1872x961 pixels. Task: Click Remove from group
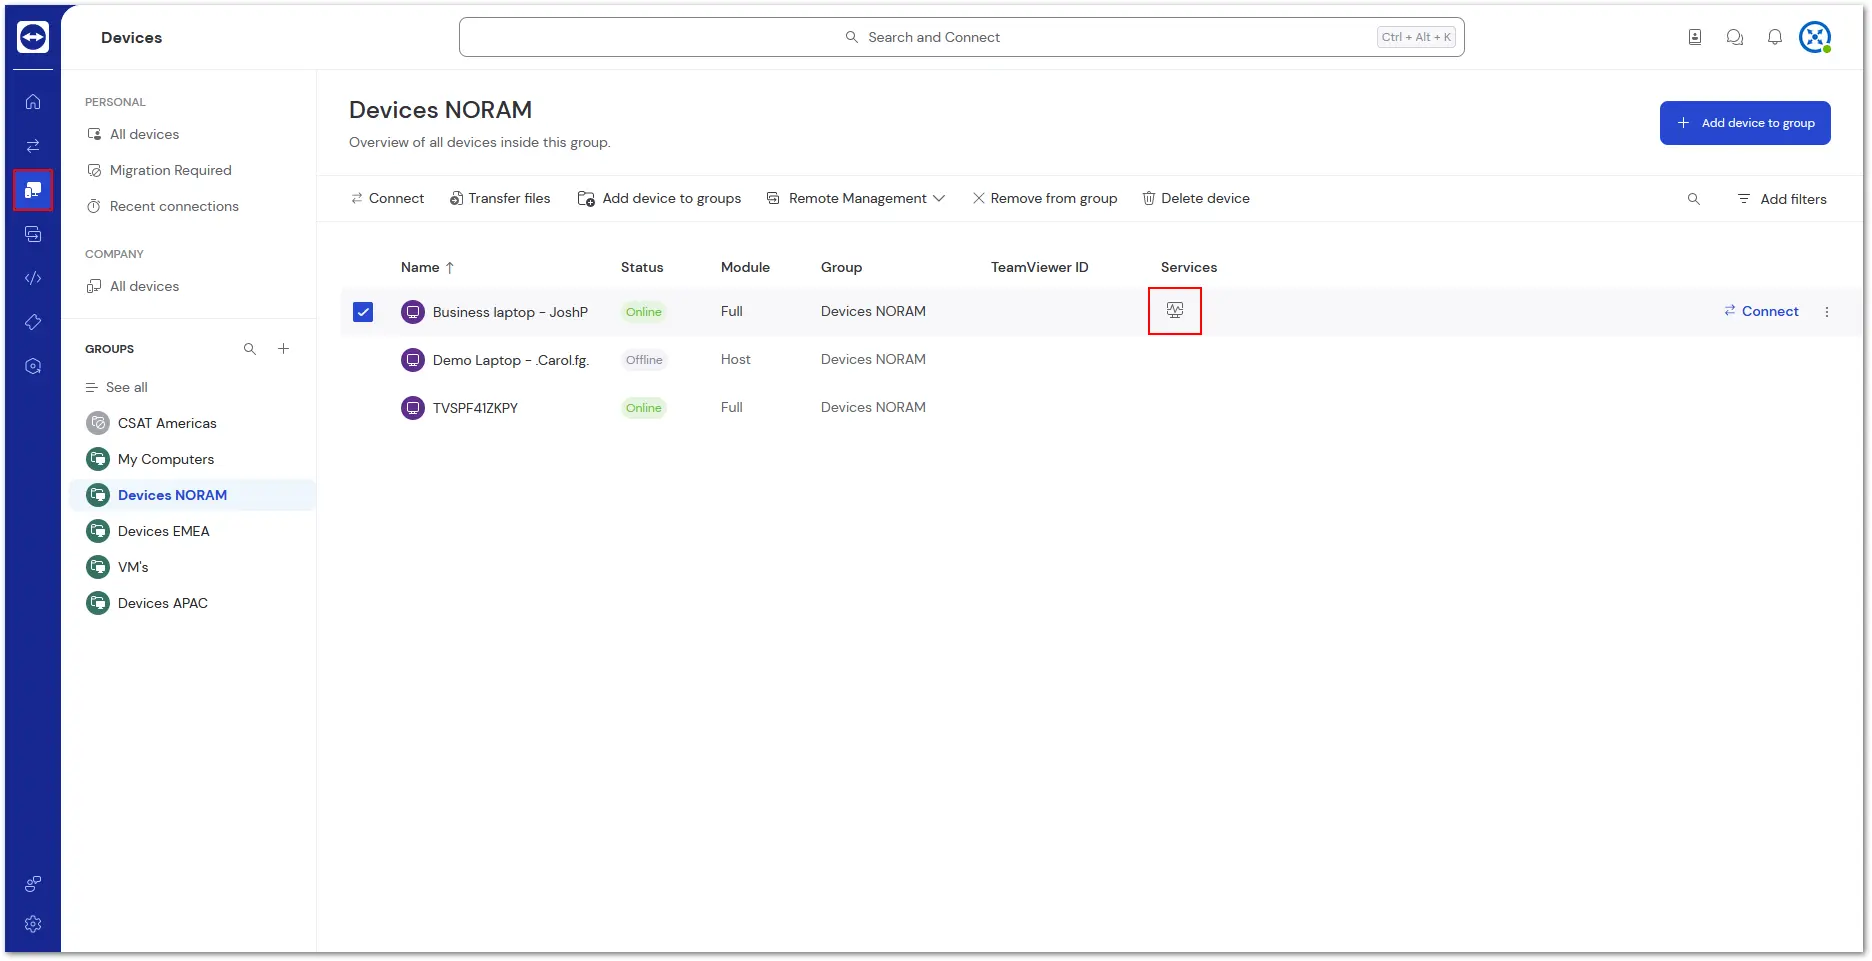coord(1045,199)
